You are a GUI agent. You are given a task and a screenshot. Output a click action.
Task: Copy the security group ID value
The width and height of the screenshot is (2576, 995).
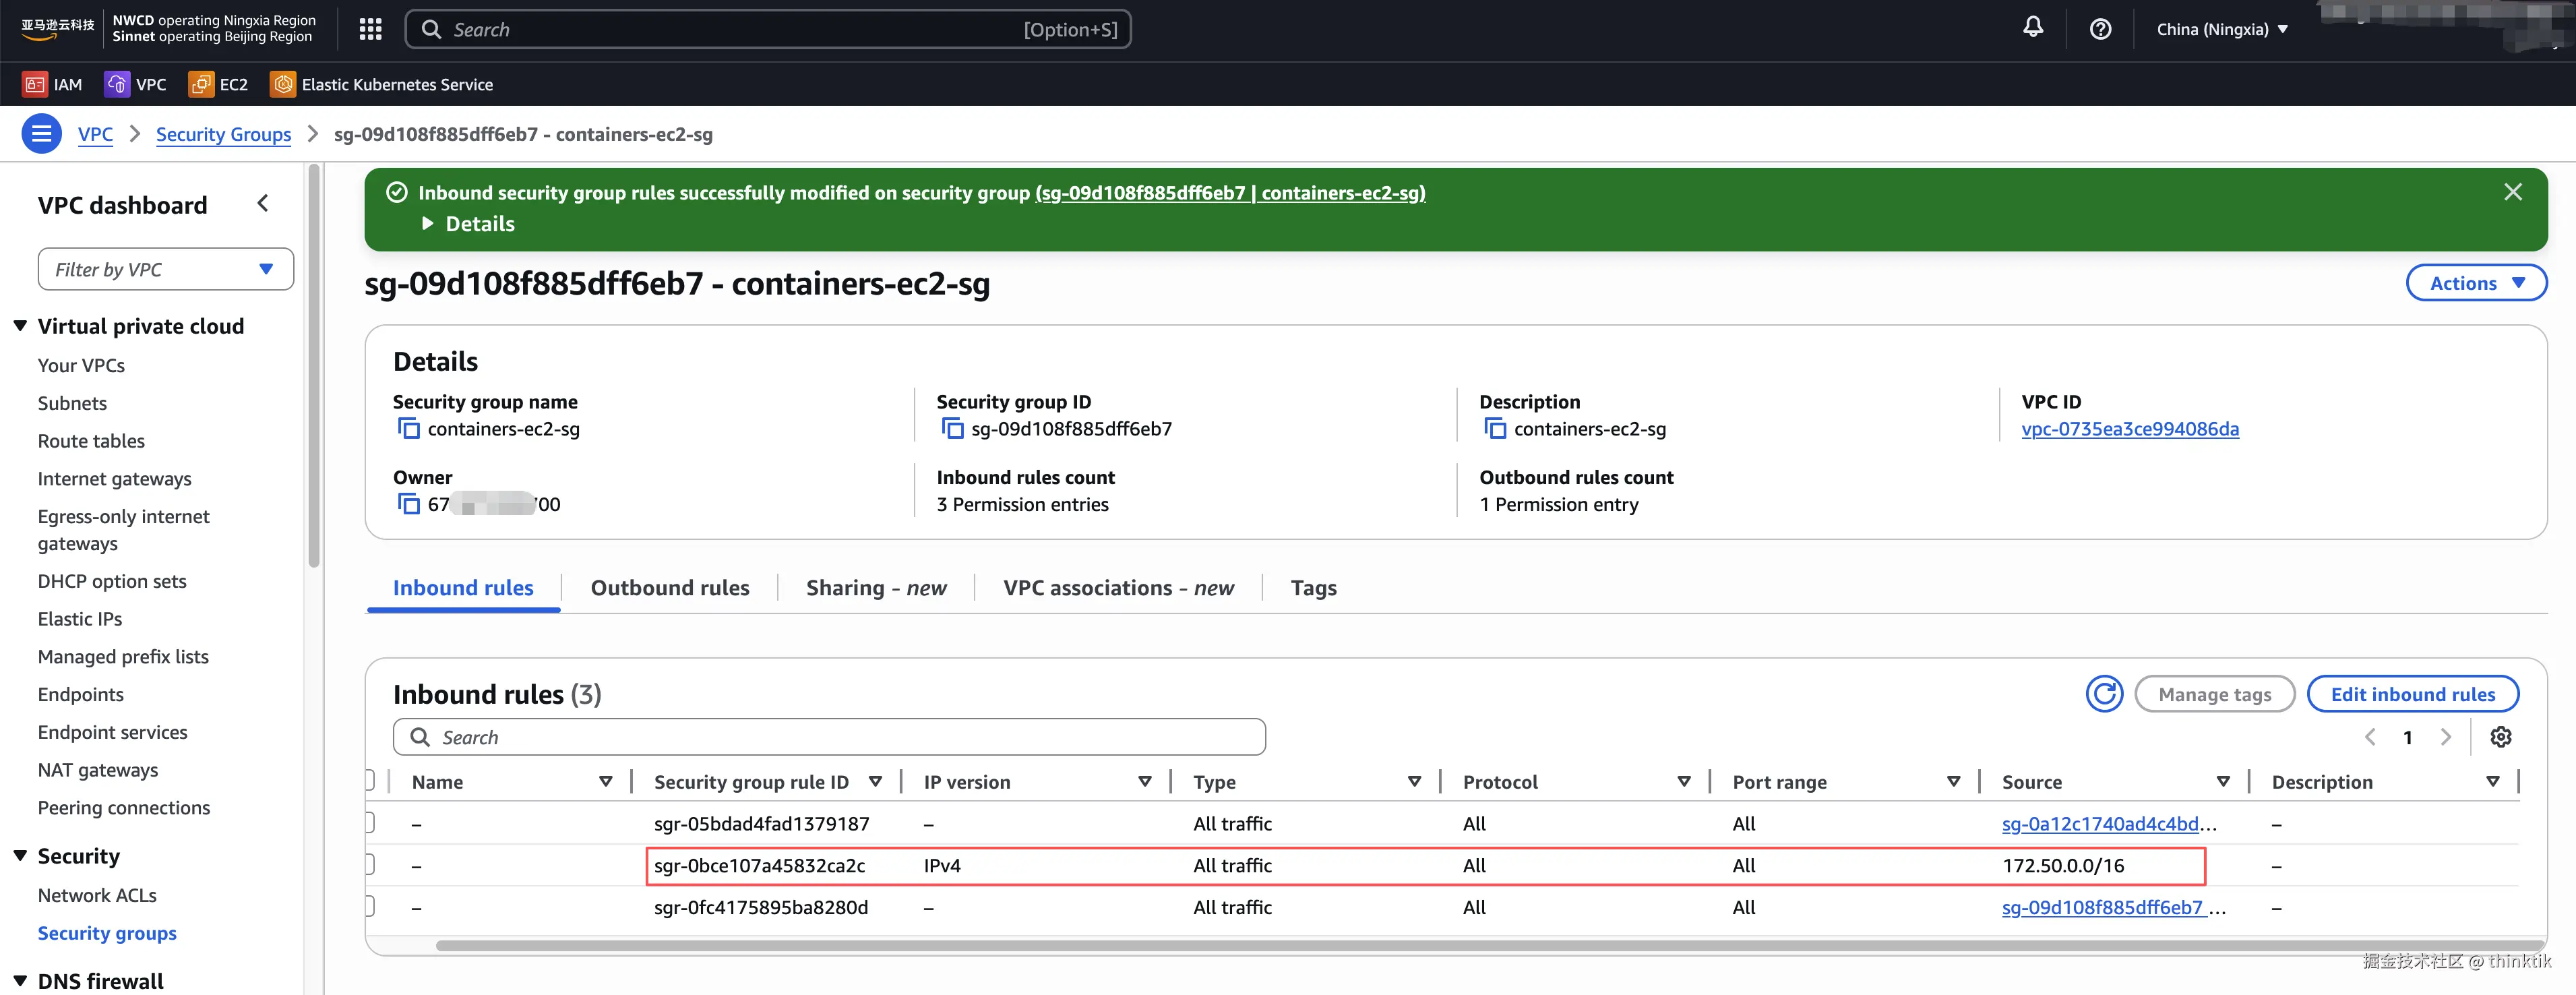952,429
